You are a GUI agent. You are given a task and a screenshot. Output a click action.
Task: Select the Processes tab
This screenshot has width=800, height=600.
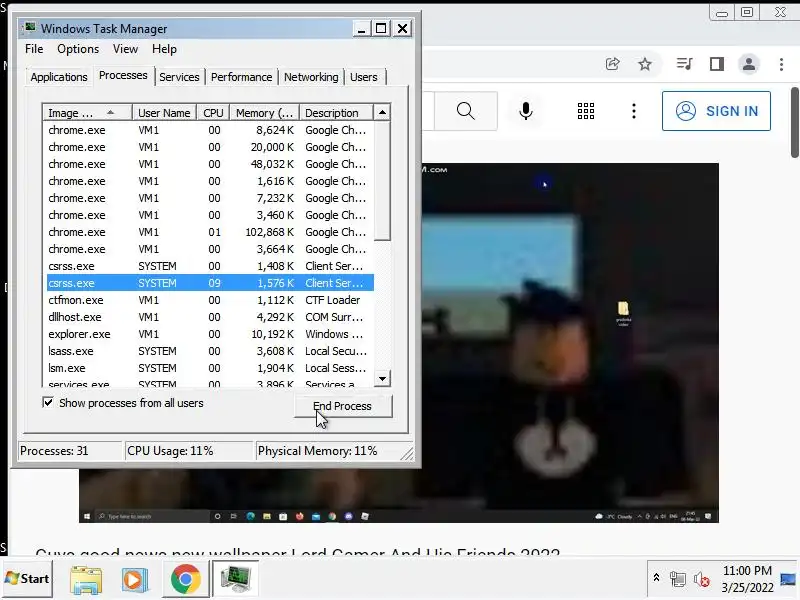(x=123, y=76)
